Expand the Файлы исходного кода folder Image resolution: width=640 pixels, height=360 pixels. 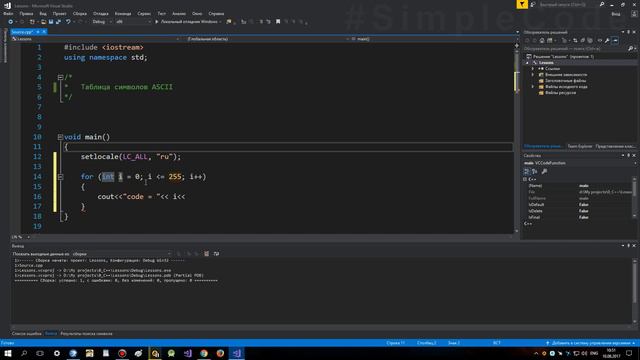[x=533, y=87]
